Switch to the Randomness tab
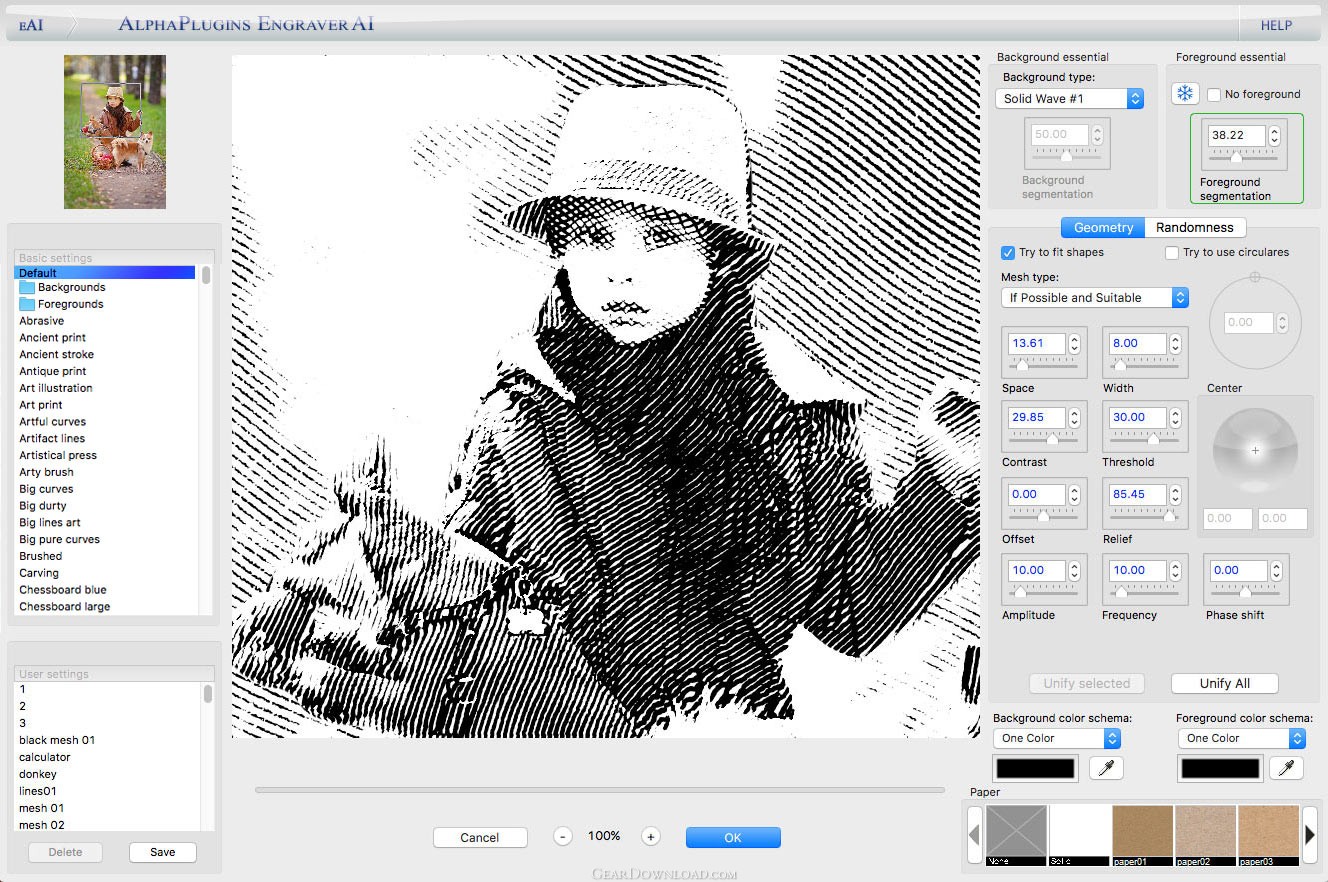 click(1195, 228)
